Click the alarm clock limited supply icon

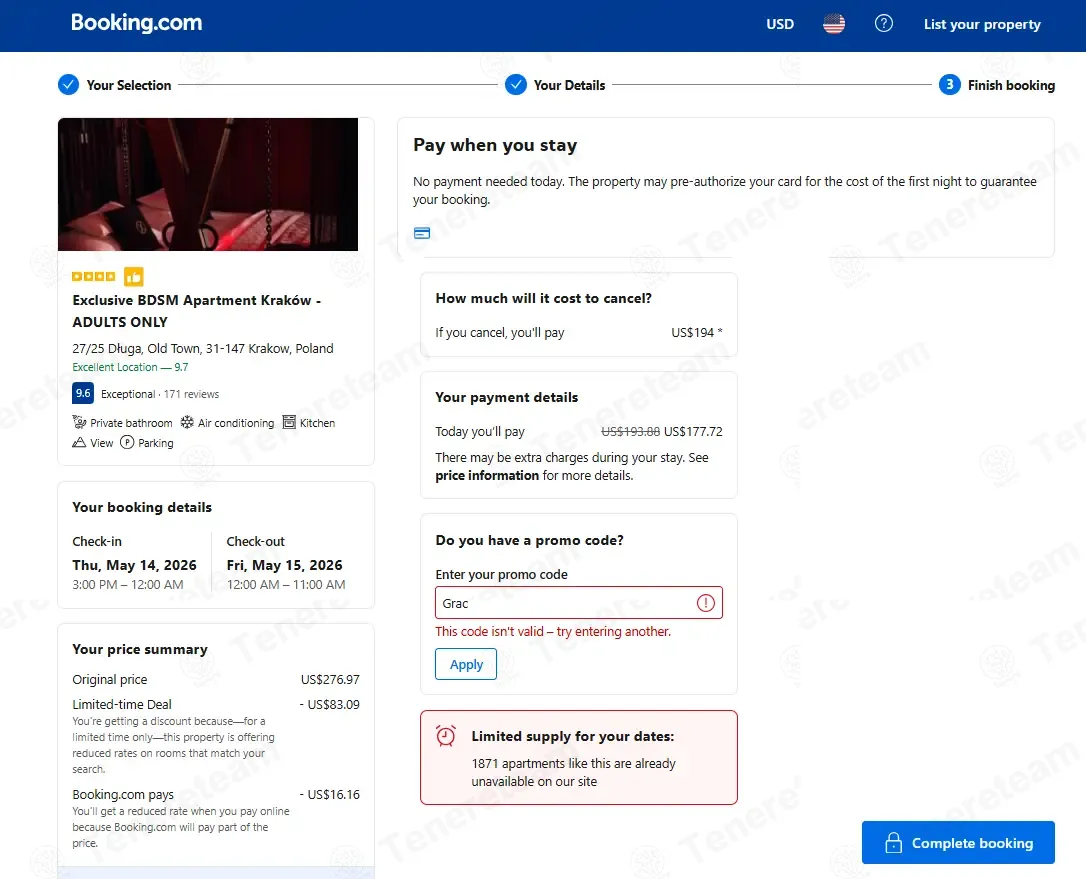[446, 736]
